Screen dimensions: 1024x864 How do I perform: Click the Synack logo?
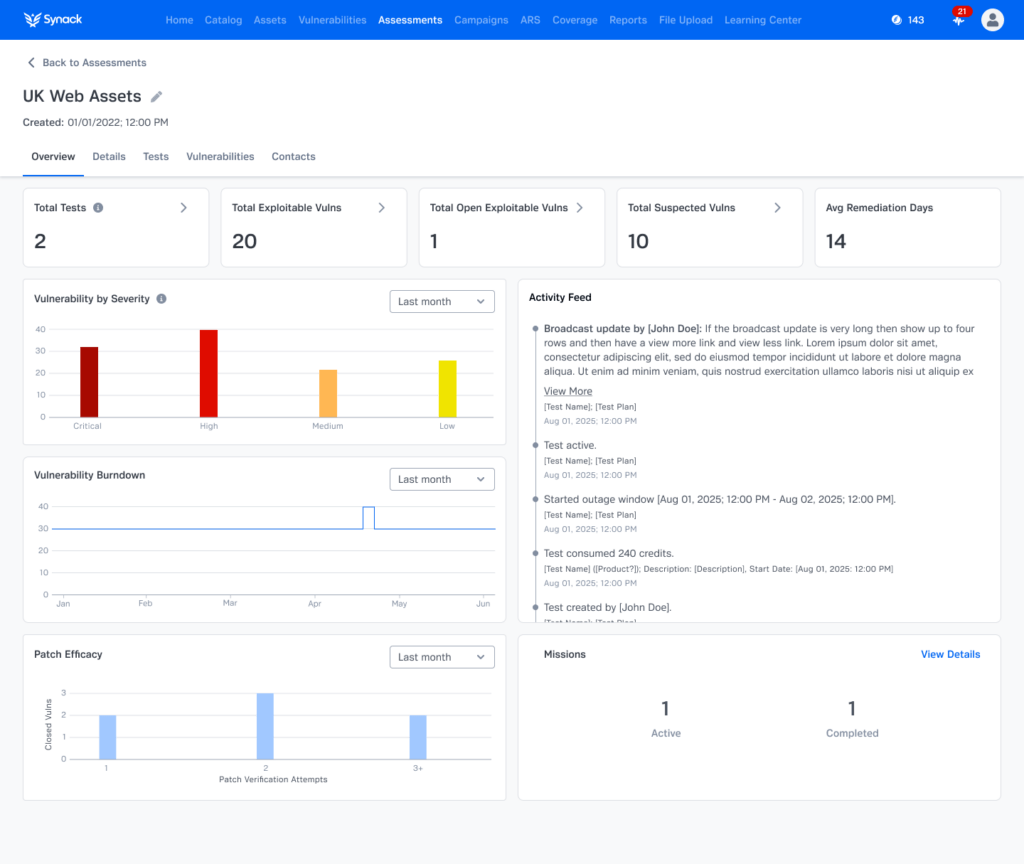(53, 20)
